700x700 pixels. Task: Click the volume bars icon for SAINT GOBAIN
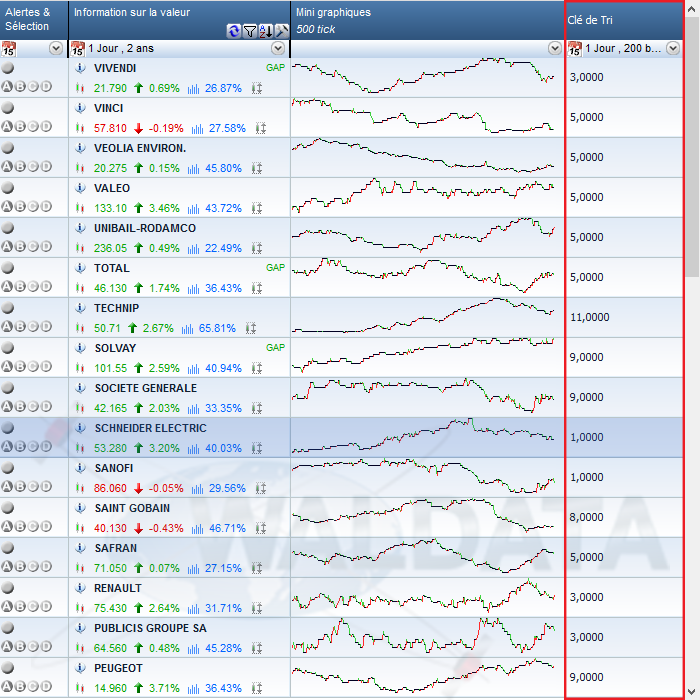(197, 529)
